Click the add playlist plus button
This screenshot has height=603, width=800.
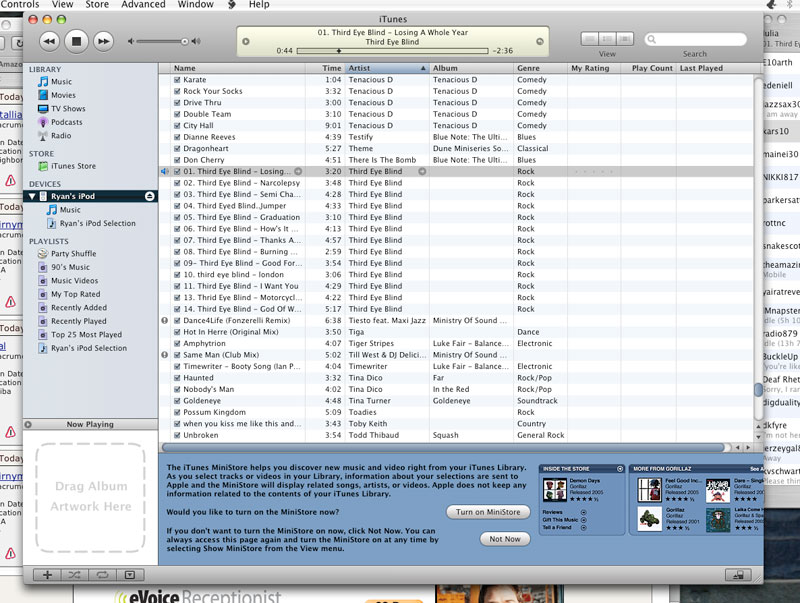coord(47,575)
